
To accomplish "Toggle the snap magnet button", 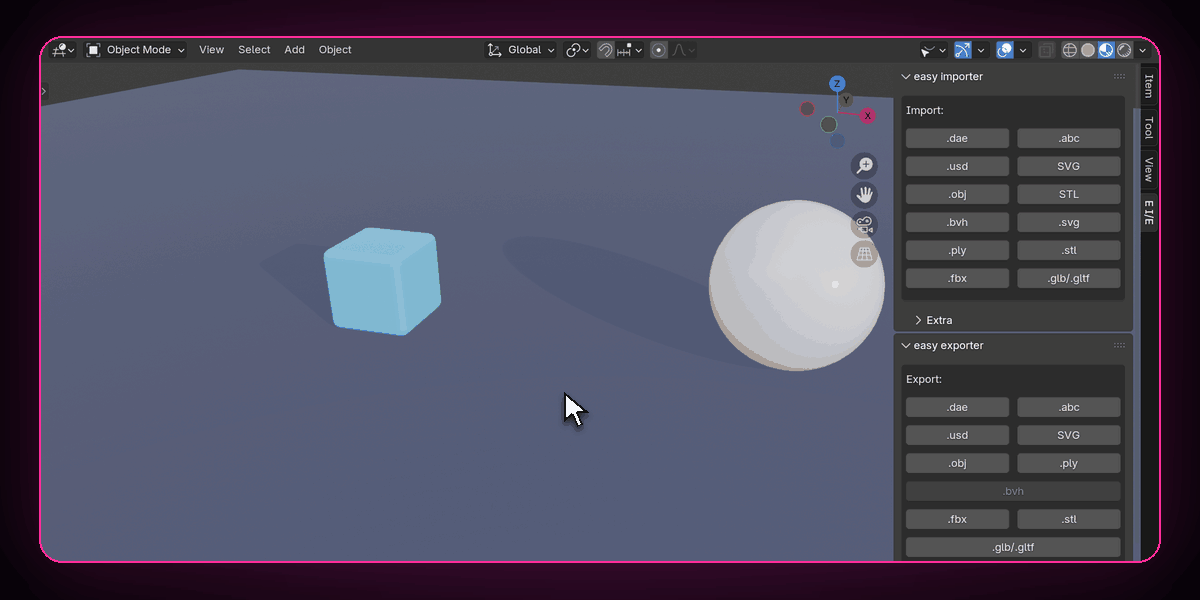I will (606, 50).
